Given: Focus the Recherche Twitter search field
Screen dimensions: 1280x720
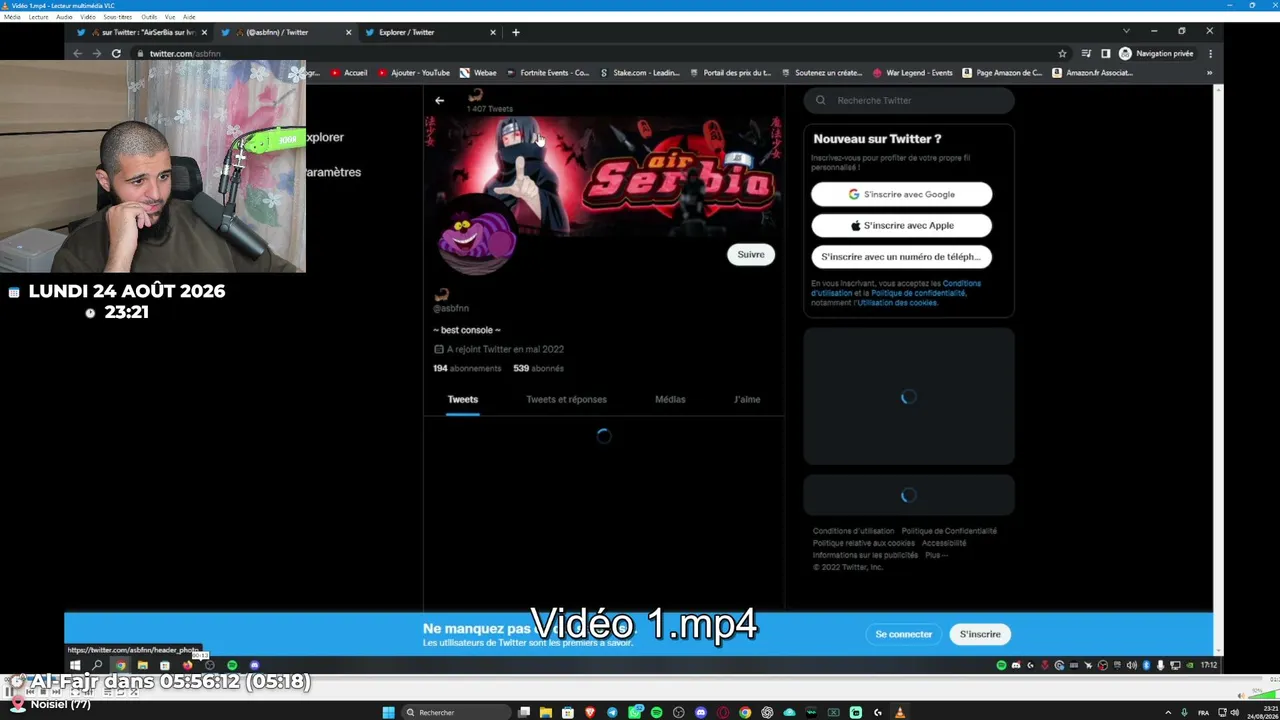Looking at the screenshot, I should tap(909, 100).
